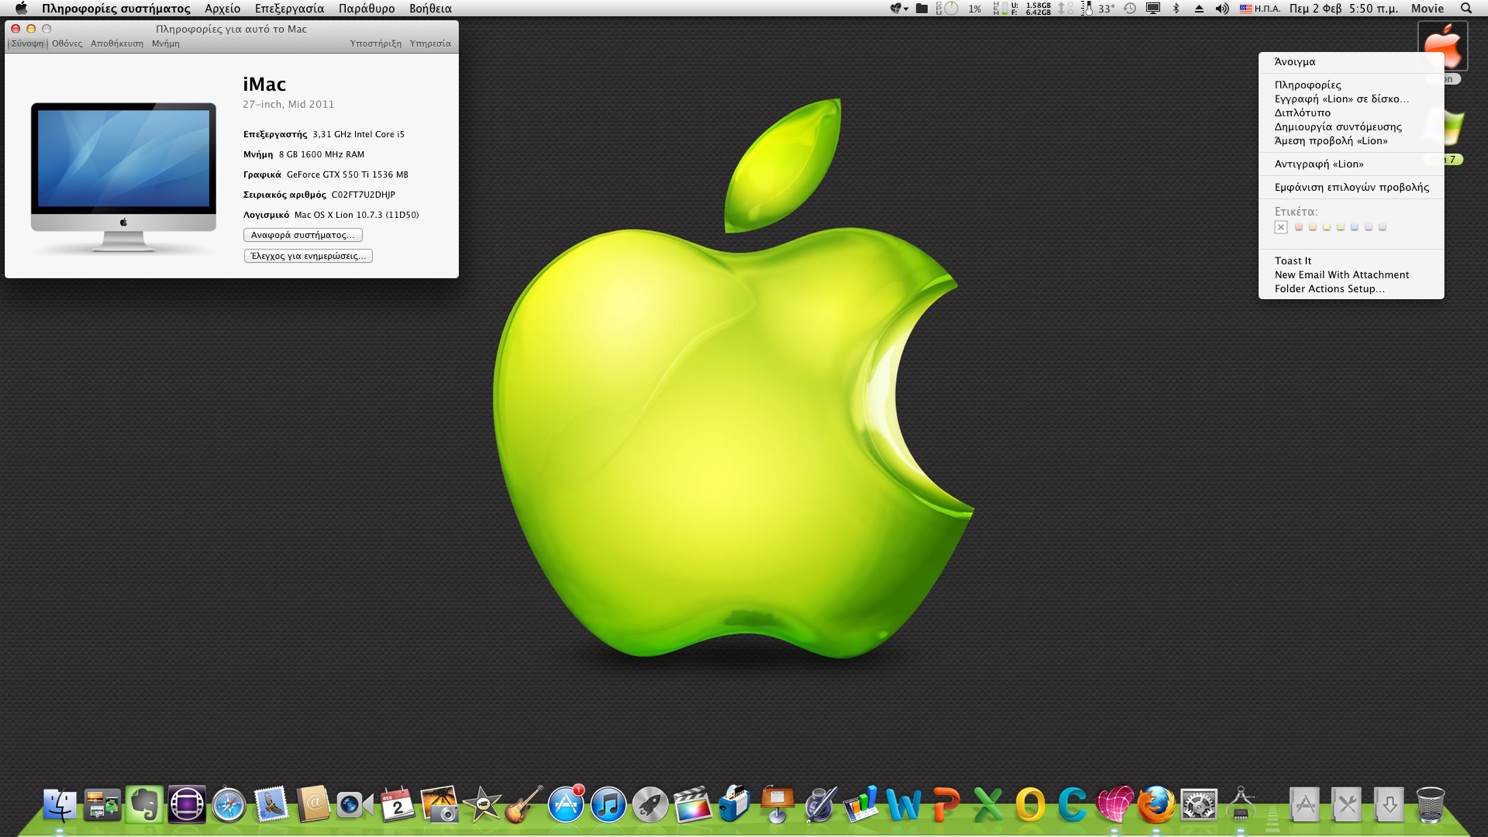
Task: Select Αντιγραφή «Lion» menu entry
Action: (1351, 164)
